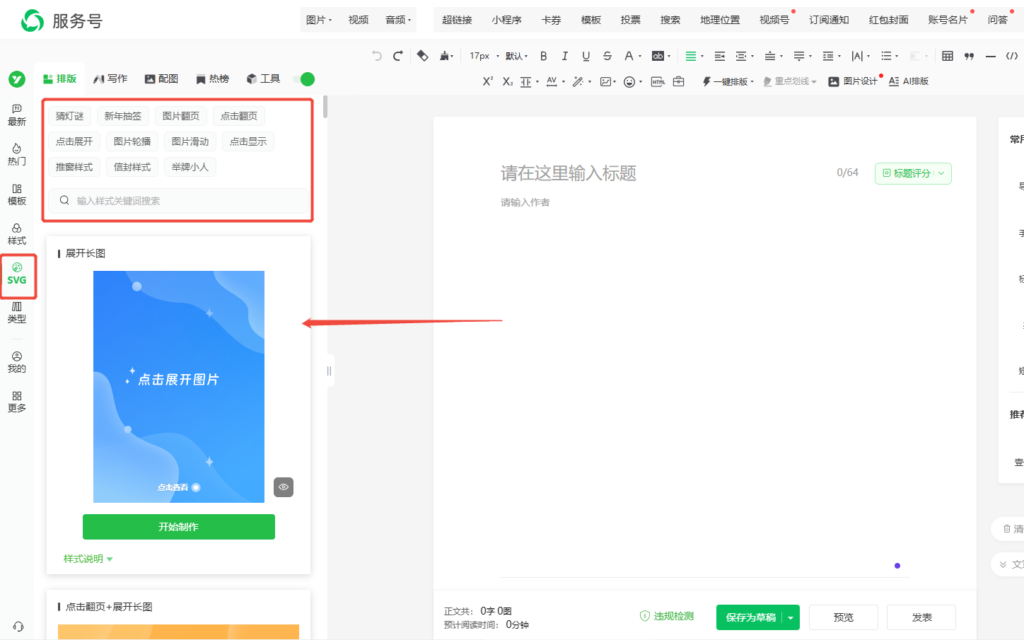Image resolution: width=1024 pixels, height=640 pixels.
Task: Open the 我的 sidebar section
Action: coord(17,362)
